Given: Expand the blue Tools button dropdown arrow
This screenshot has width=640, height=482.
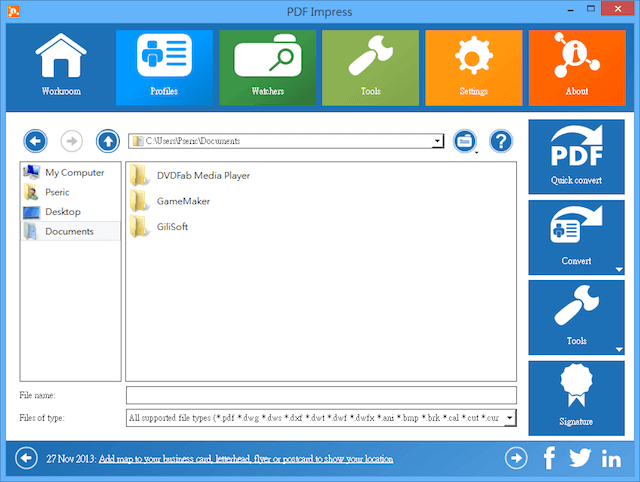Looking at the screenshot, I should (x=619, y=349).
